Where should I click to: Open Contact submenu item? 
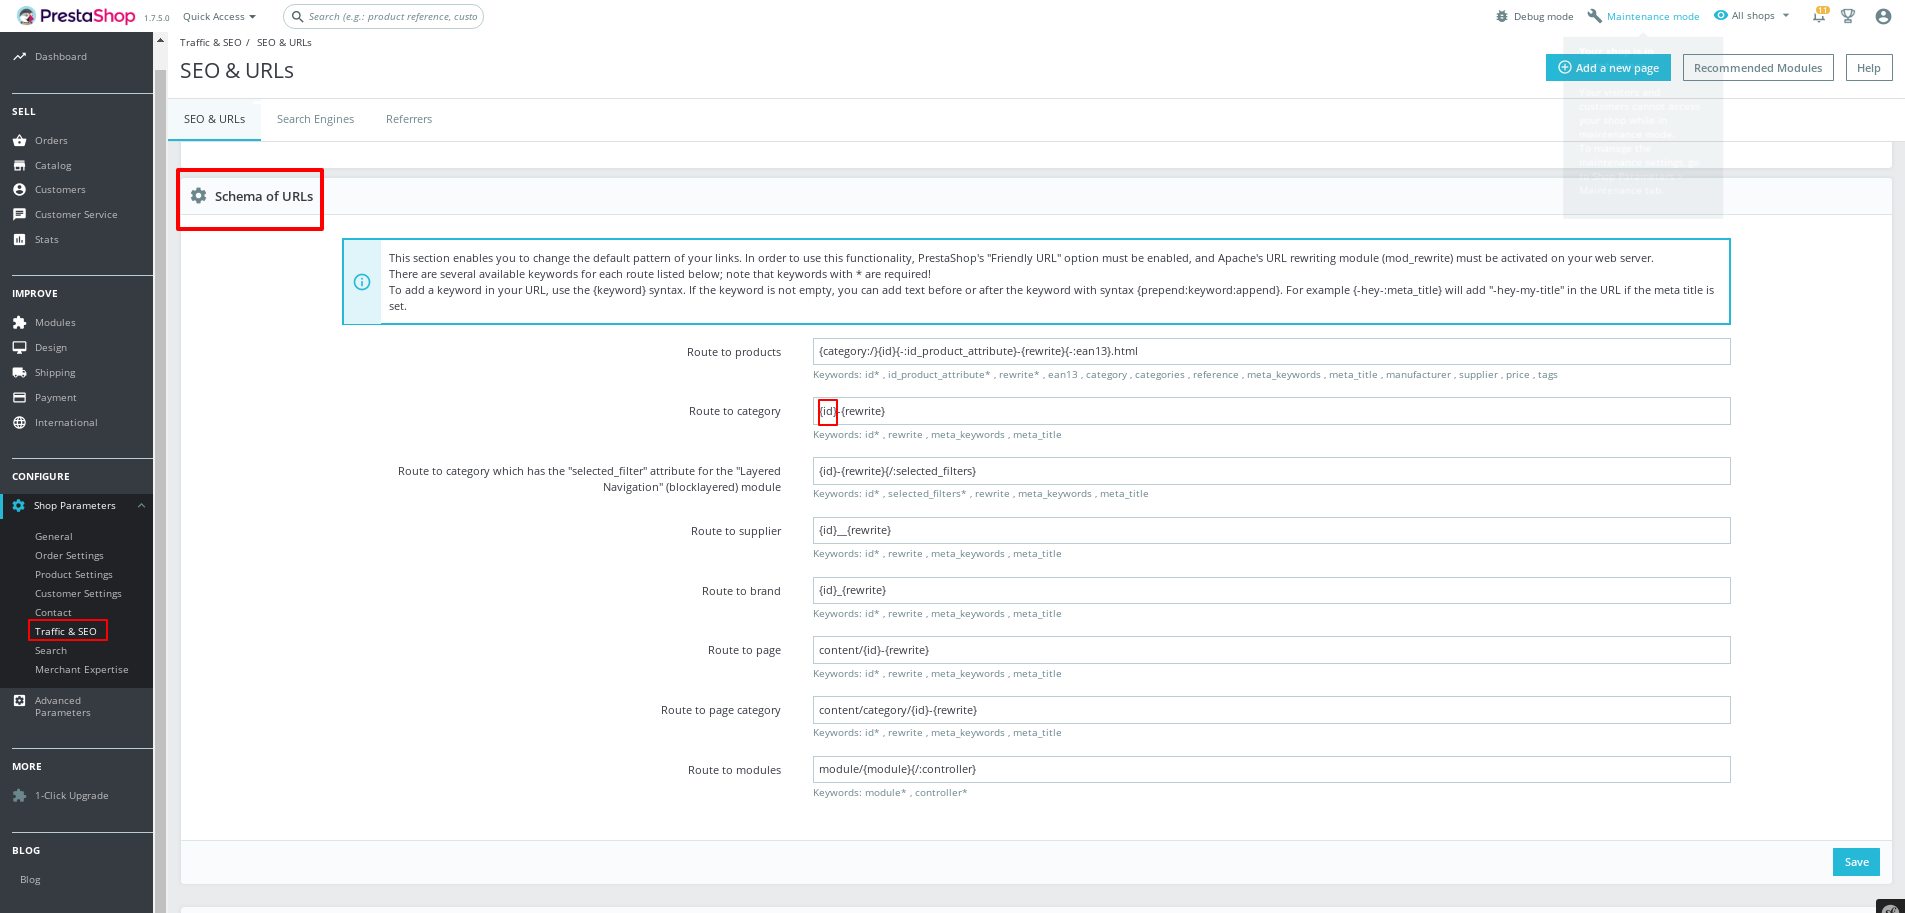point(53,613)
